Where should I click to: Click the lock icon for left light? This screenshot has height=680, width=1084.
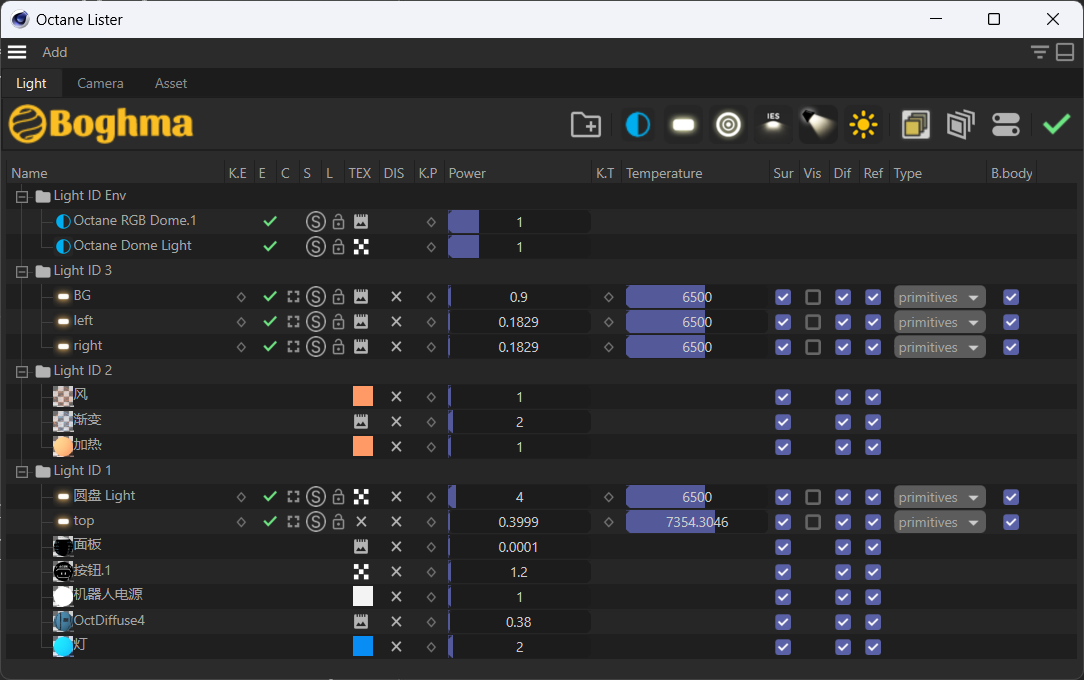pos(338,322)
